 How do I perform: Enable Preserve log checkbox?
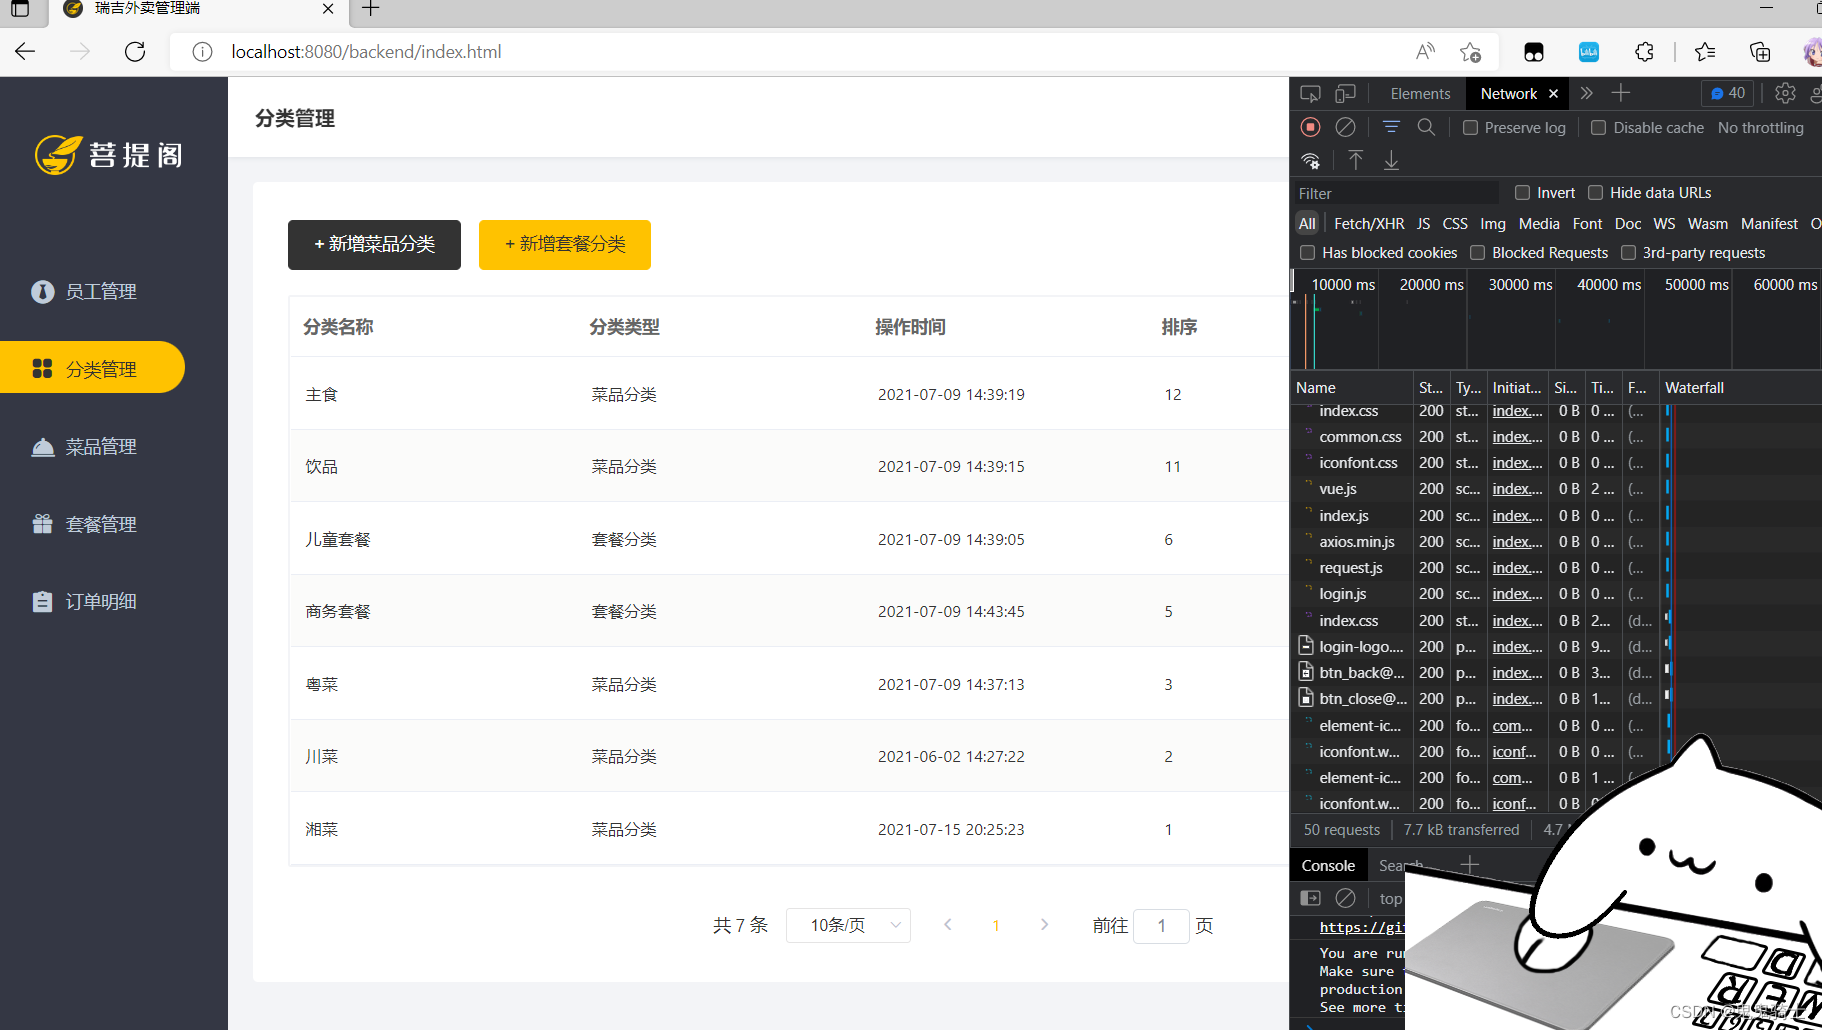(1470, 128)
